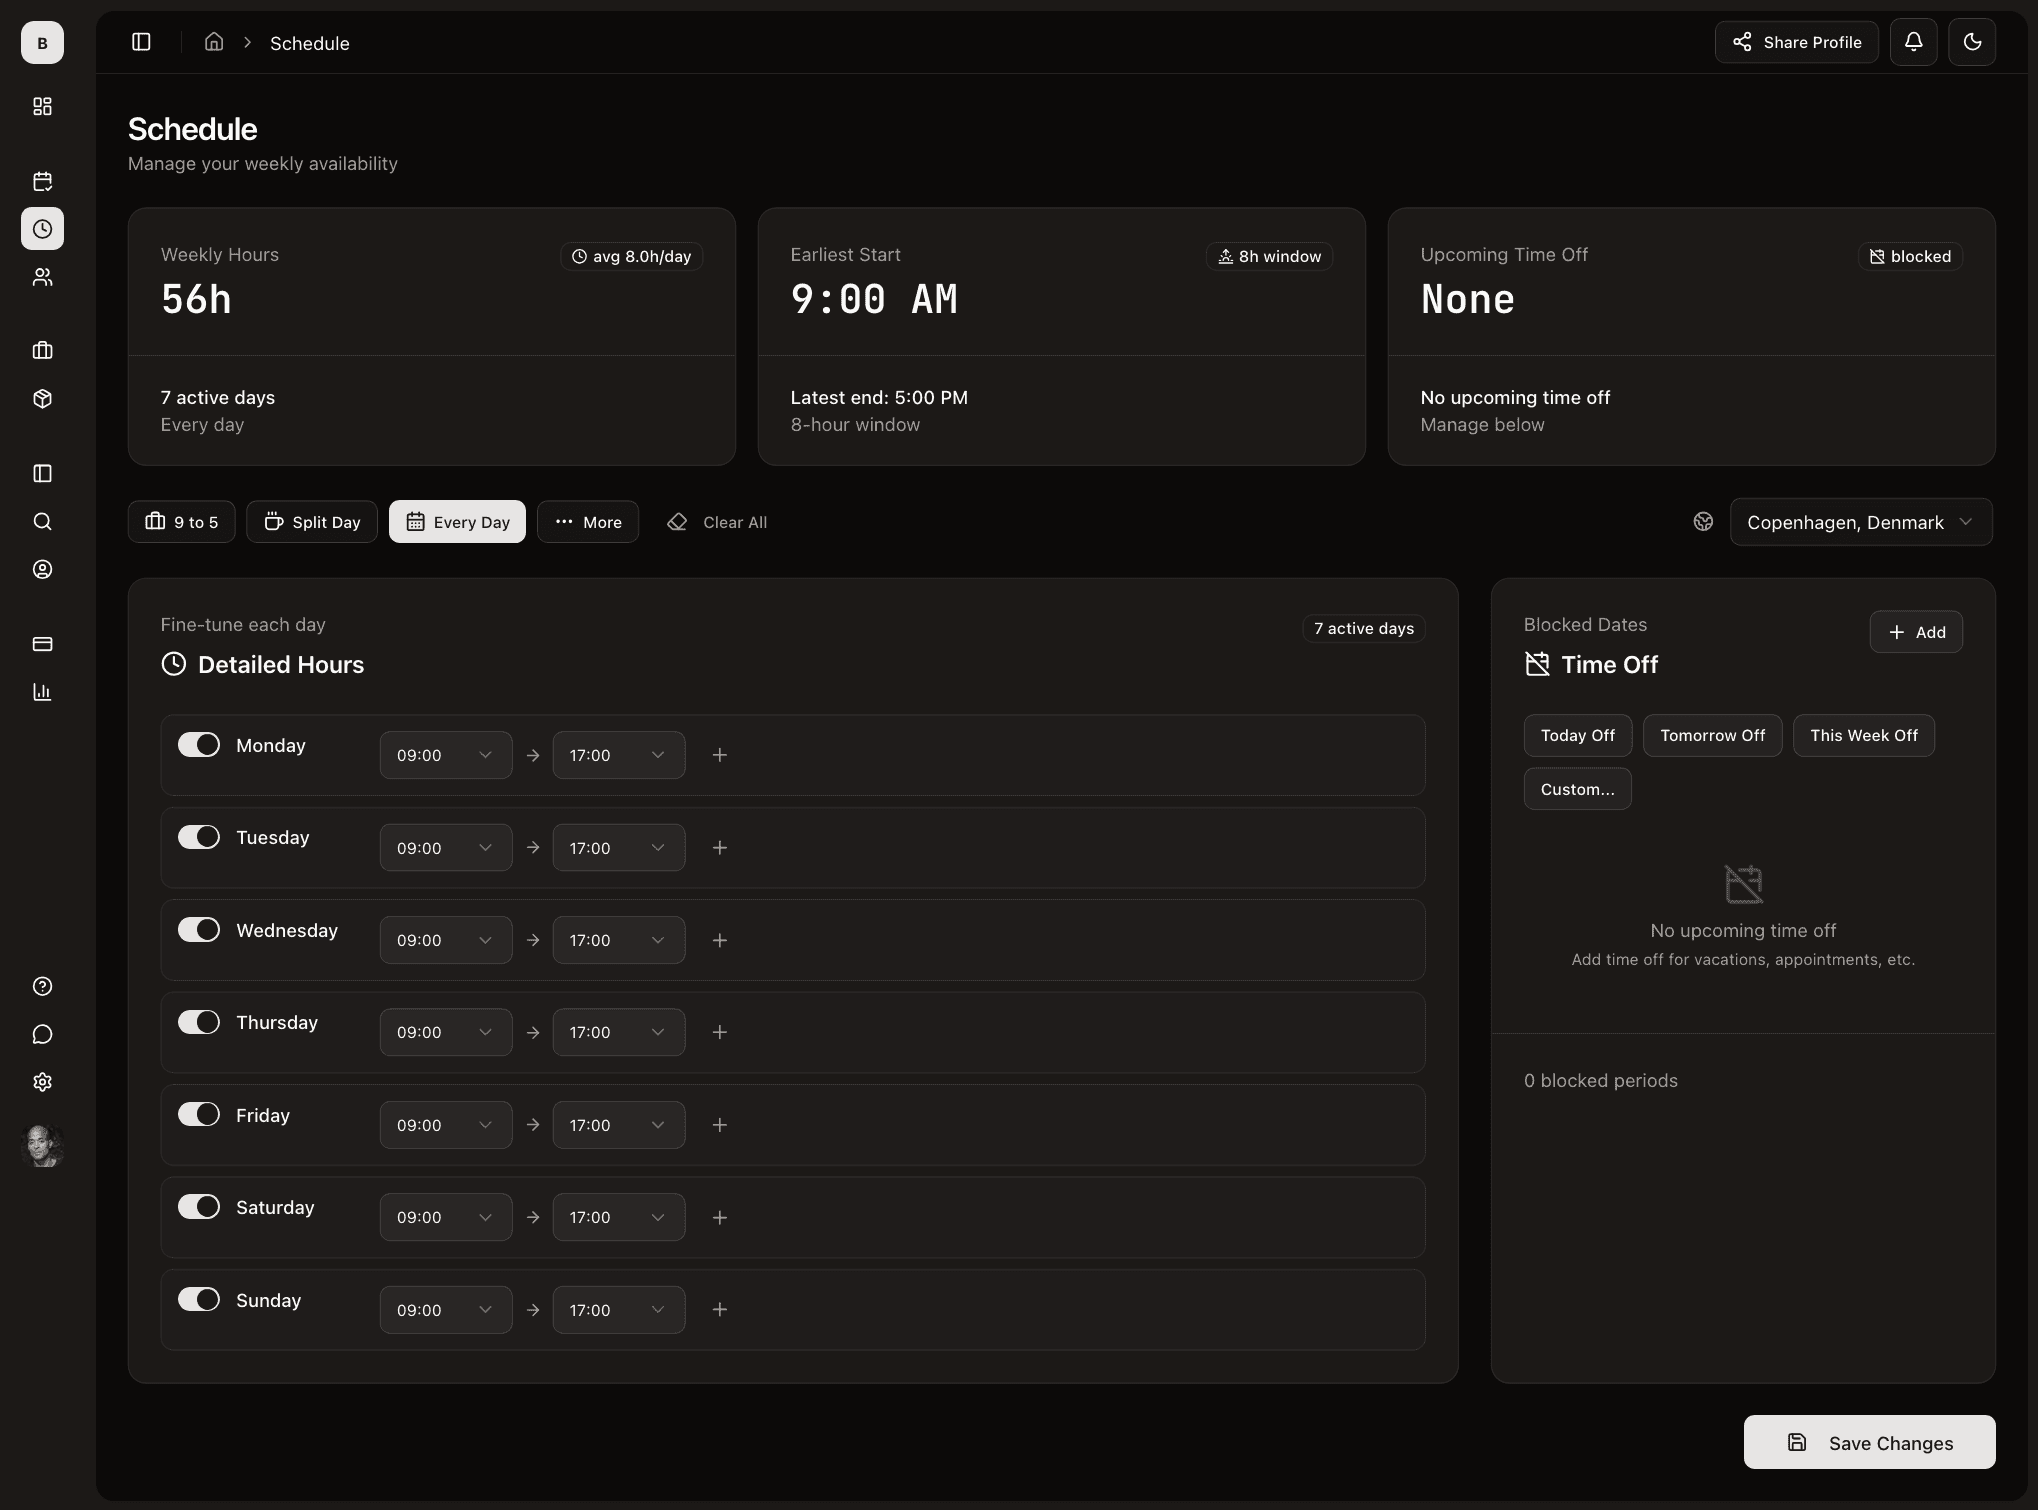Open the payments card icon in sidebar

[42, 644]
